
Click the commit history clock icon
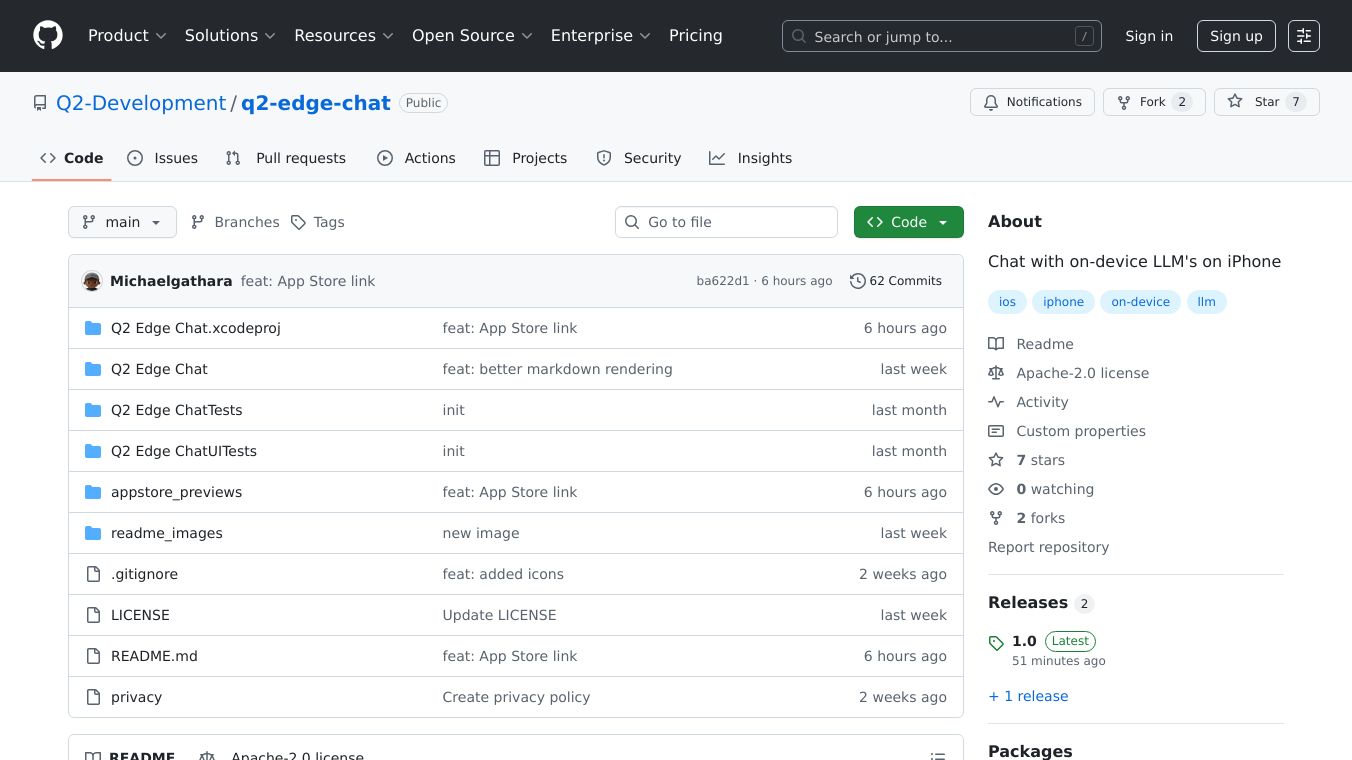[857, 281]
